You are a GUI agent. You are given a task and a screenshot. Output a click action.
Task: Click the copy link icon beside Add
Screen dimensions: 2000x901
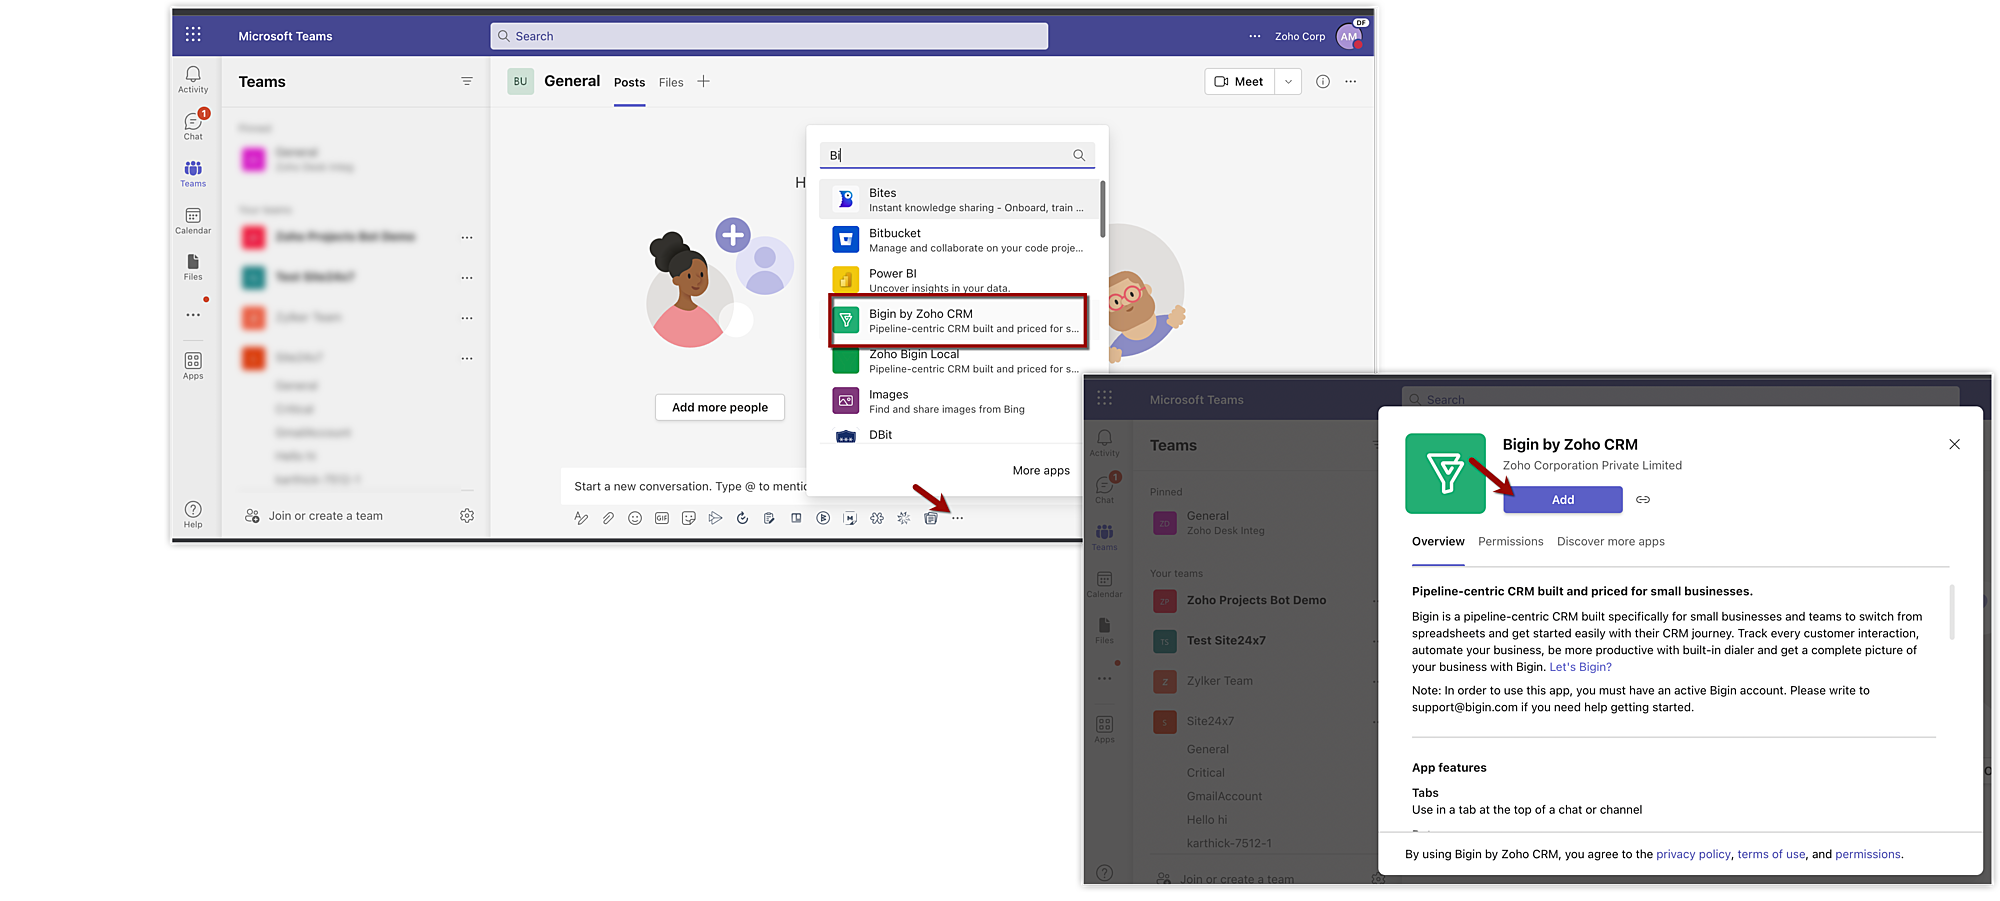(x=1643, y=499)
